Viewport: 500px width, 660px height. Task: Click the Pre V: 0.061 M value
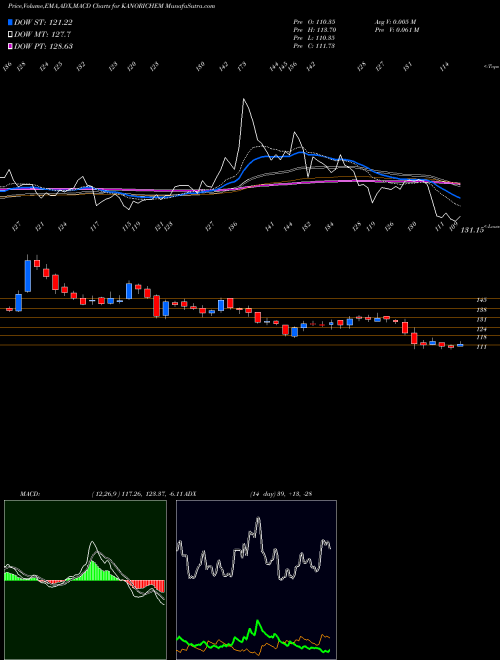pyautogui.click(x=396, y=30)
